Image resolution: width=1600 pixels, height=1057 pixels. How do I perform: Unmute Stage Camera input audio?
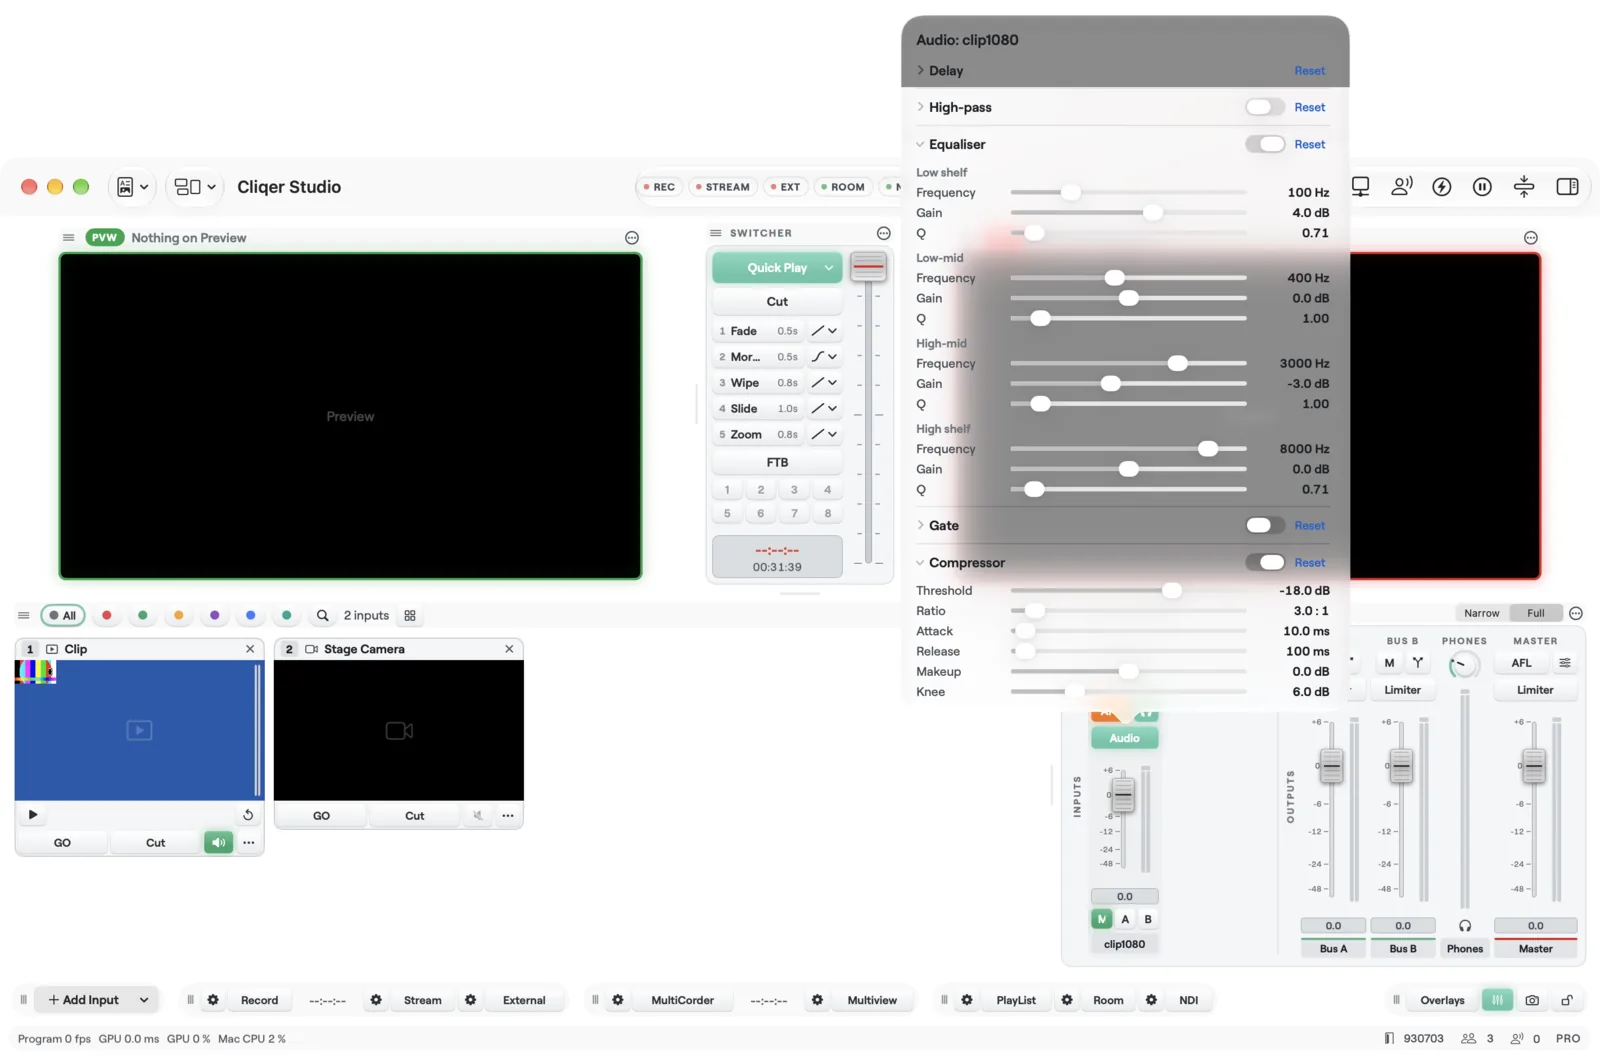(x=478, y=816)
